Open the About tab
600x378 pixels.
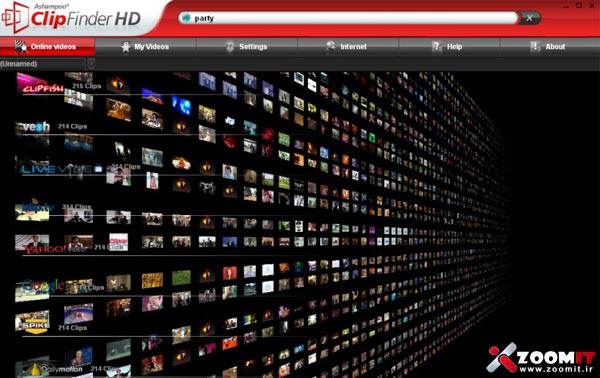click(x=549, y=47)
